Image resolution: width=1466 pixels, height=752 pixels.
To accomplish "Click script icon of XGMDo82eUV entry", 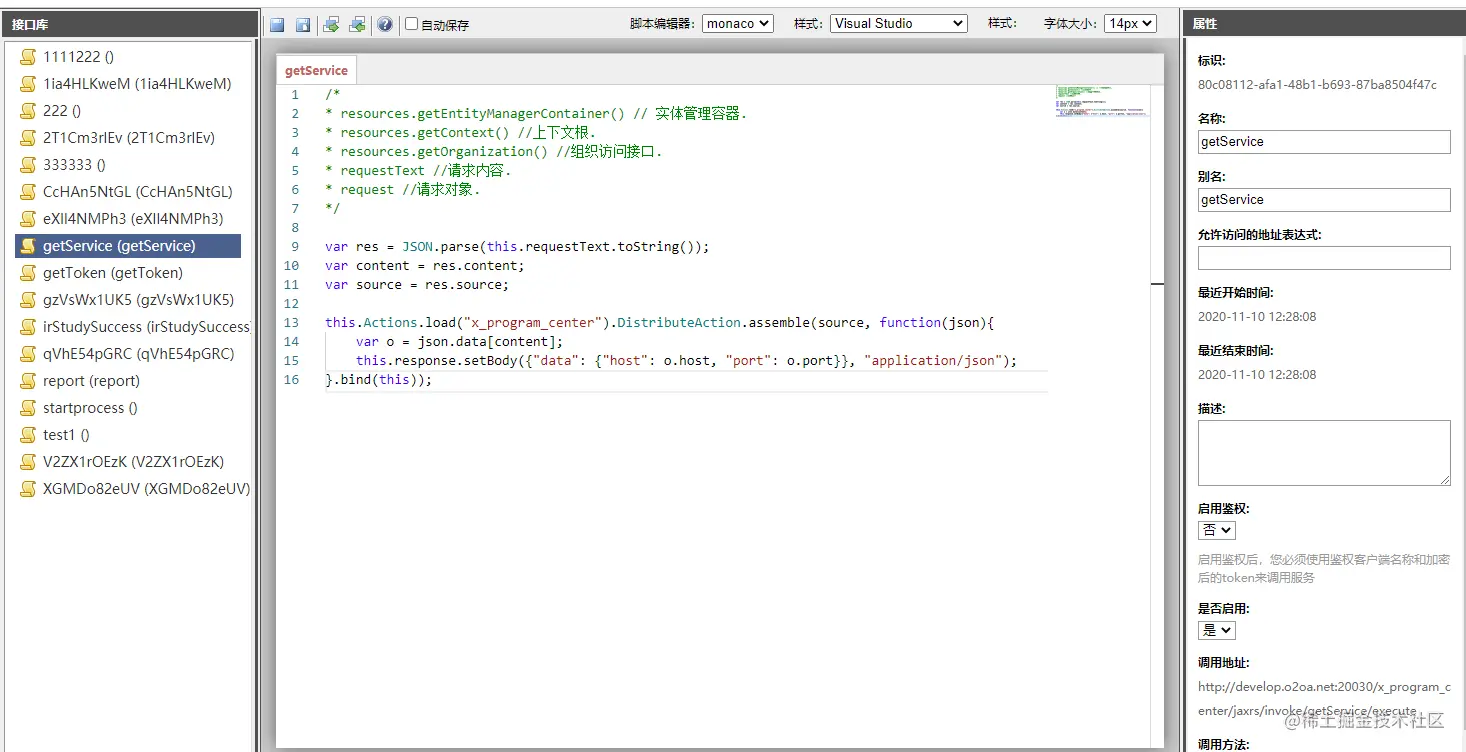I will pyautogui.click(x=28, y=489).
